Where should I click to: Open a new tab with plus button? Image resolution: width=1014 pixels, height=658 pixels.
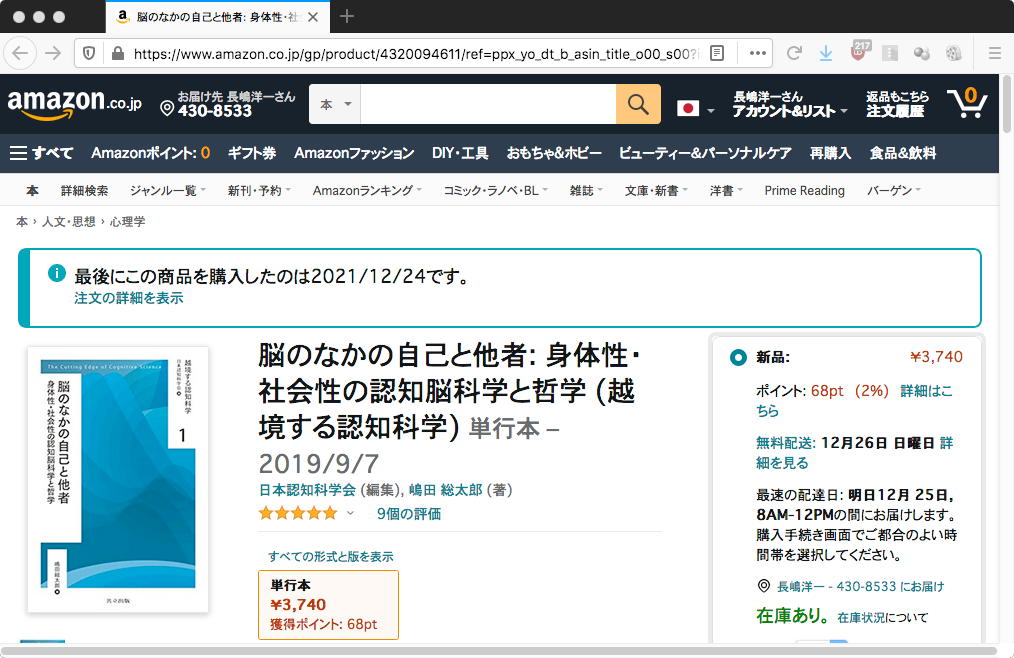tap(347, 16)
